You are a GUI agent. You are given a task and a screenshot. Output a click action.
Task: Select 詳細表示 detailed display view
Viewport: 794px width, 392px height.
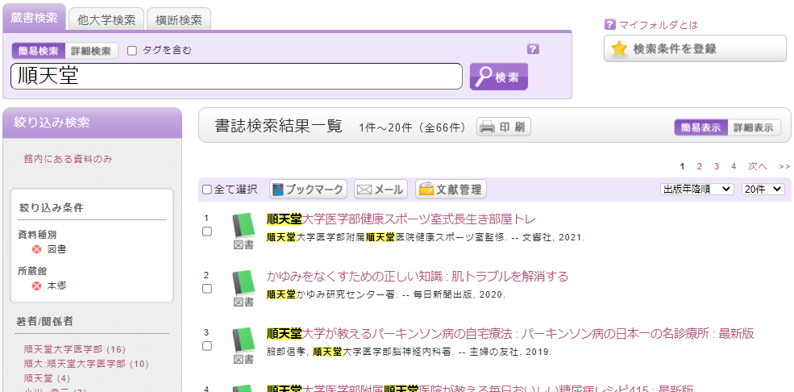coord(754,128)
